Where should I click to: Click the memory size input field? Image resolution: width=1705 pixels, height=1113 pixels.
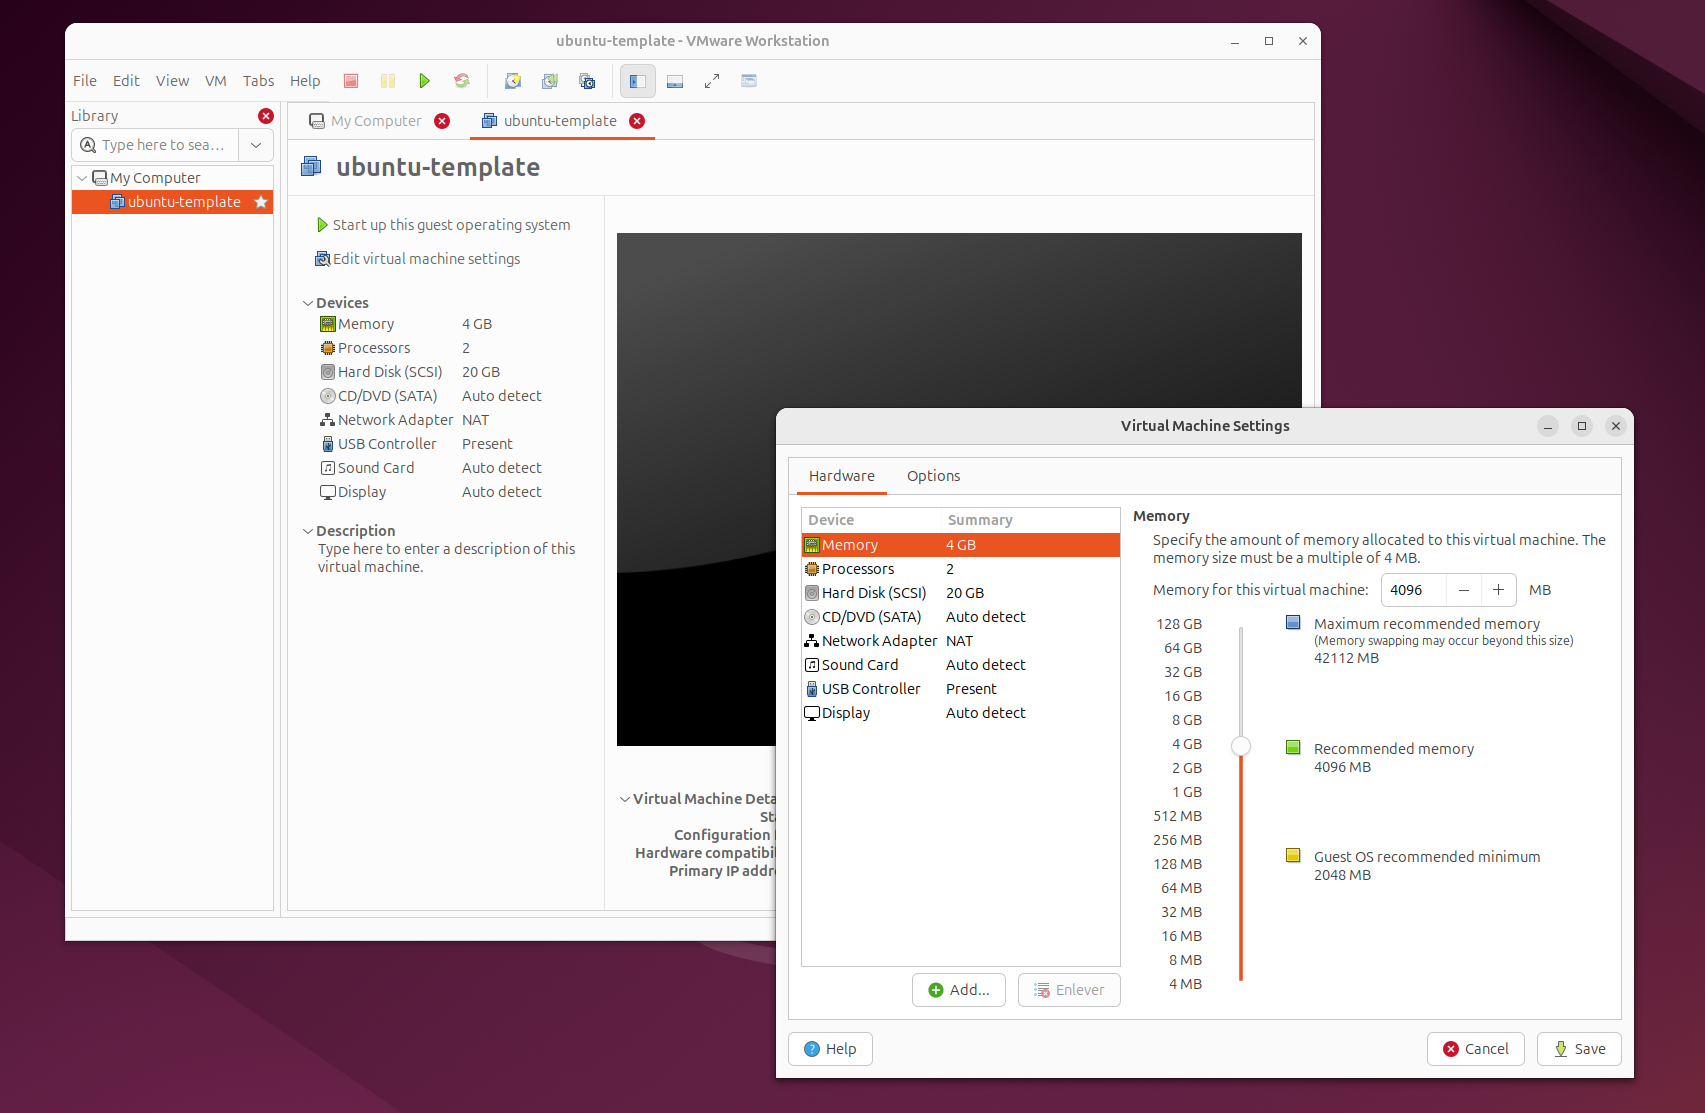tap(1413, 590)
